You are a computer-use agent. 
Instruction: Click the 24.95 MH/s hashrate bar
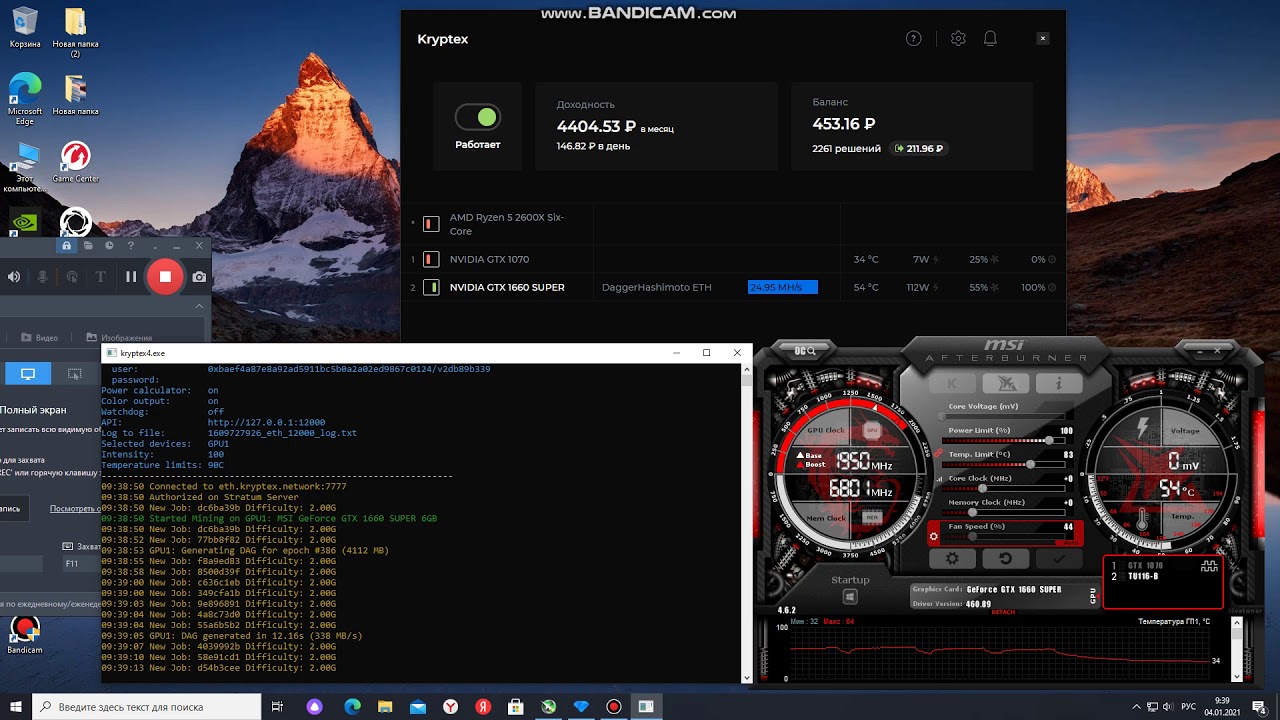click(x=782, y=287)
